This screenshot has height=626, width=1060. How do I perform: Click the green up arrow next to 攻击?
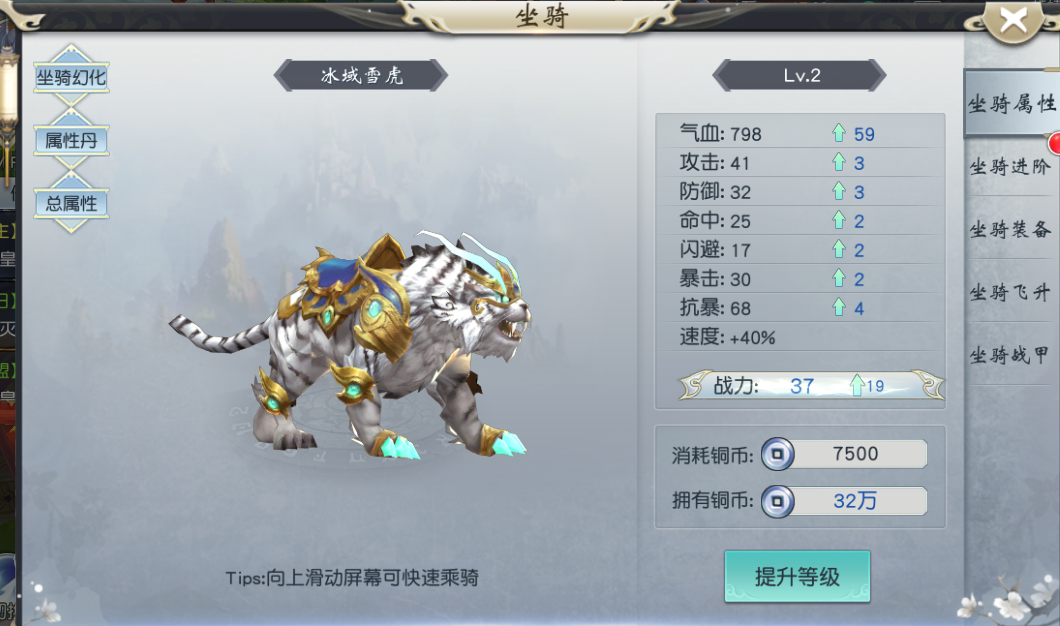click(839, 162)
